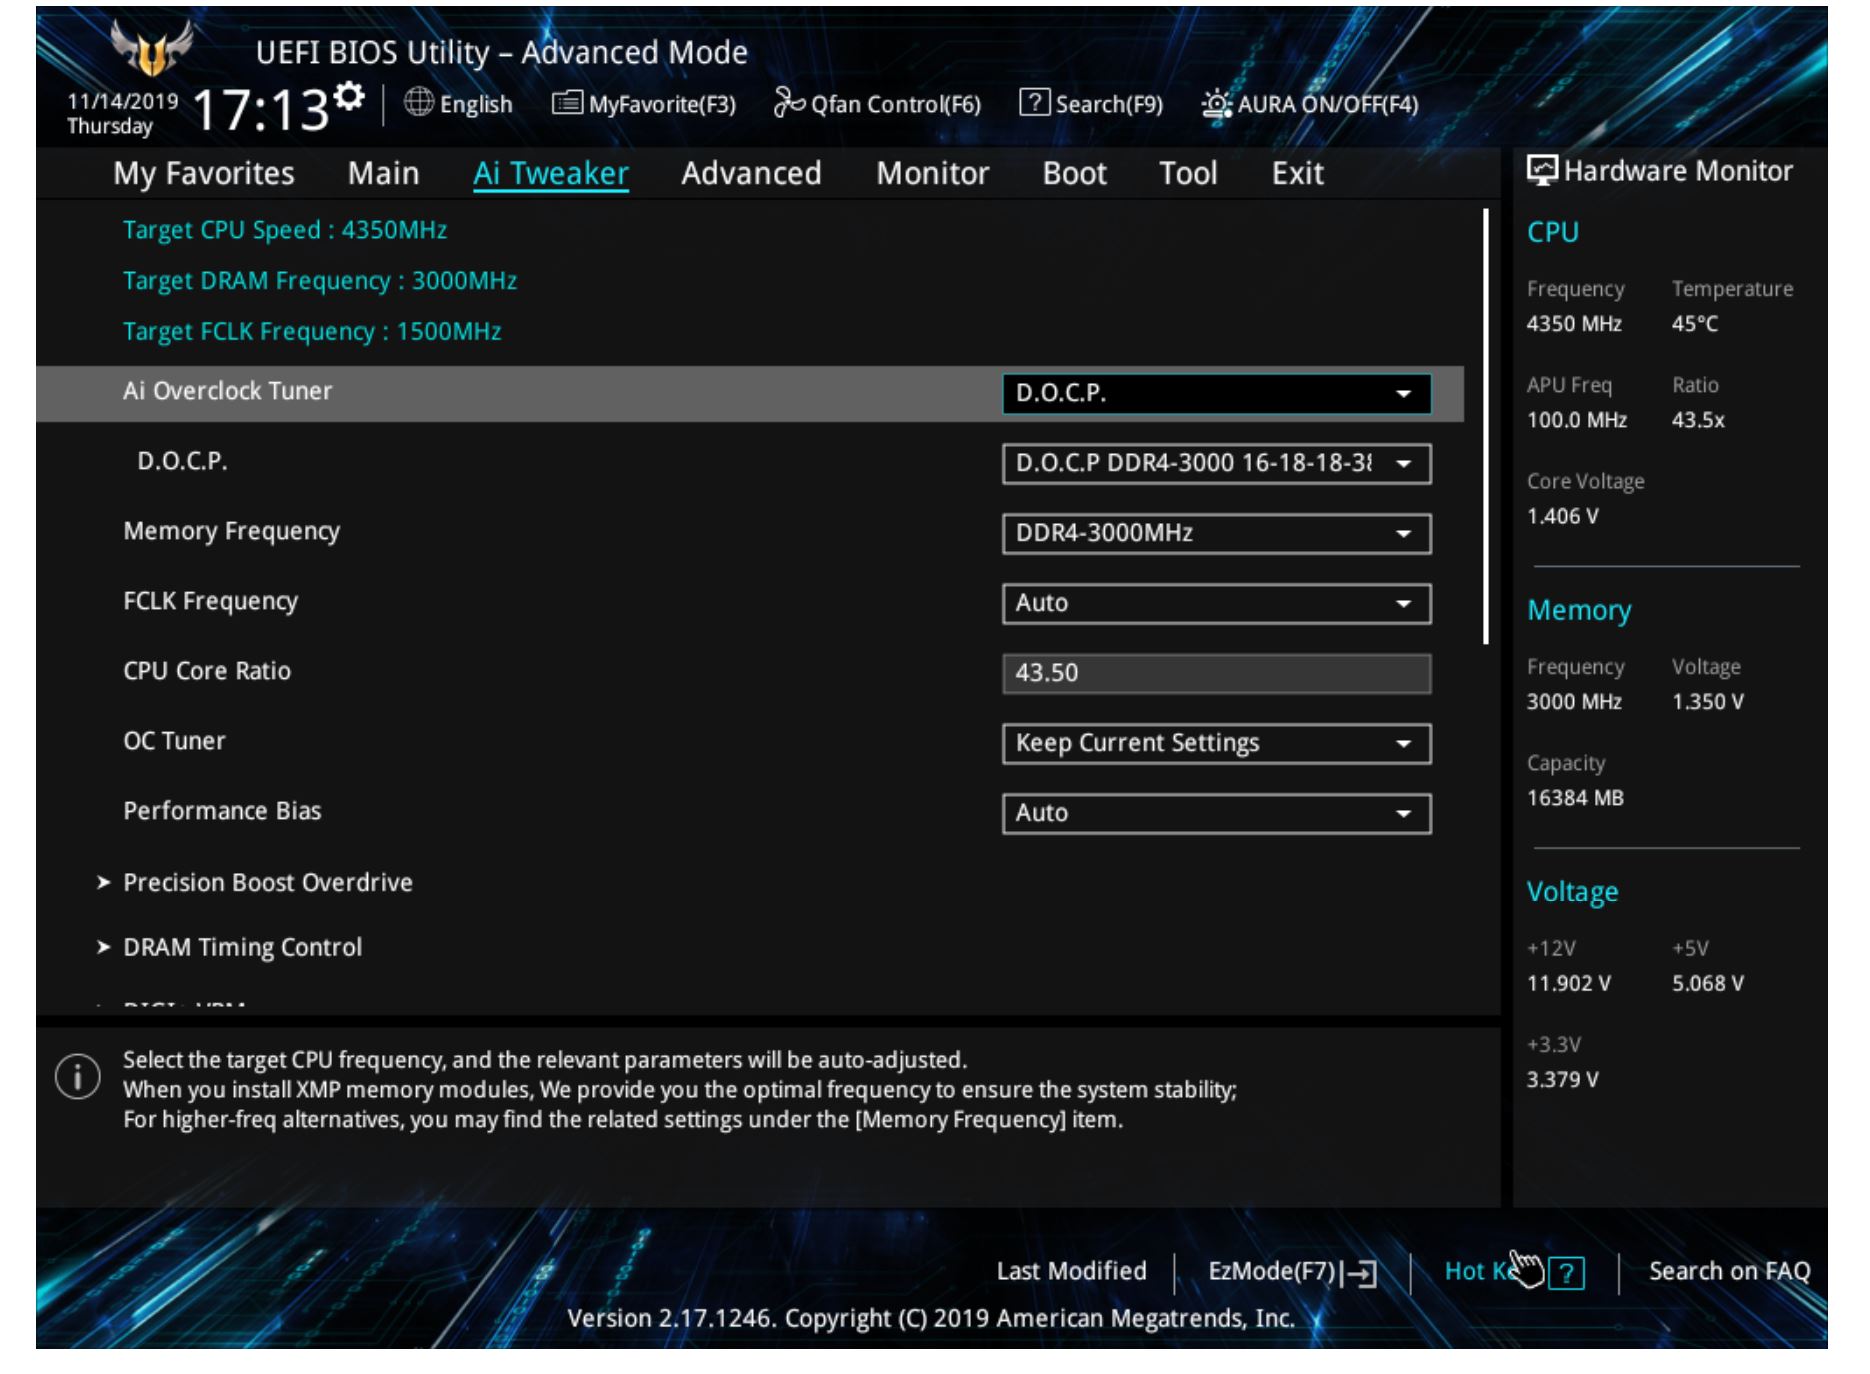Click the +3.3V 3.379 V reading
Viewport: 1870px width, 1374px height.
click(1562, 1080)
